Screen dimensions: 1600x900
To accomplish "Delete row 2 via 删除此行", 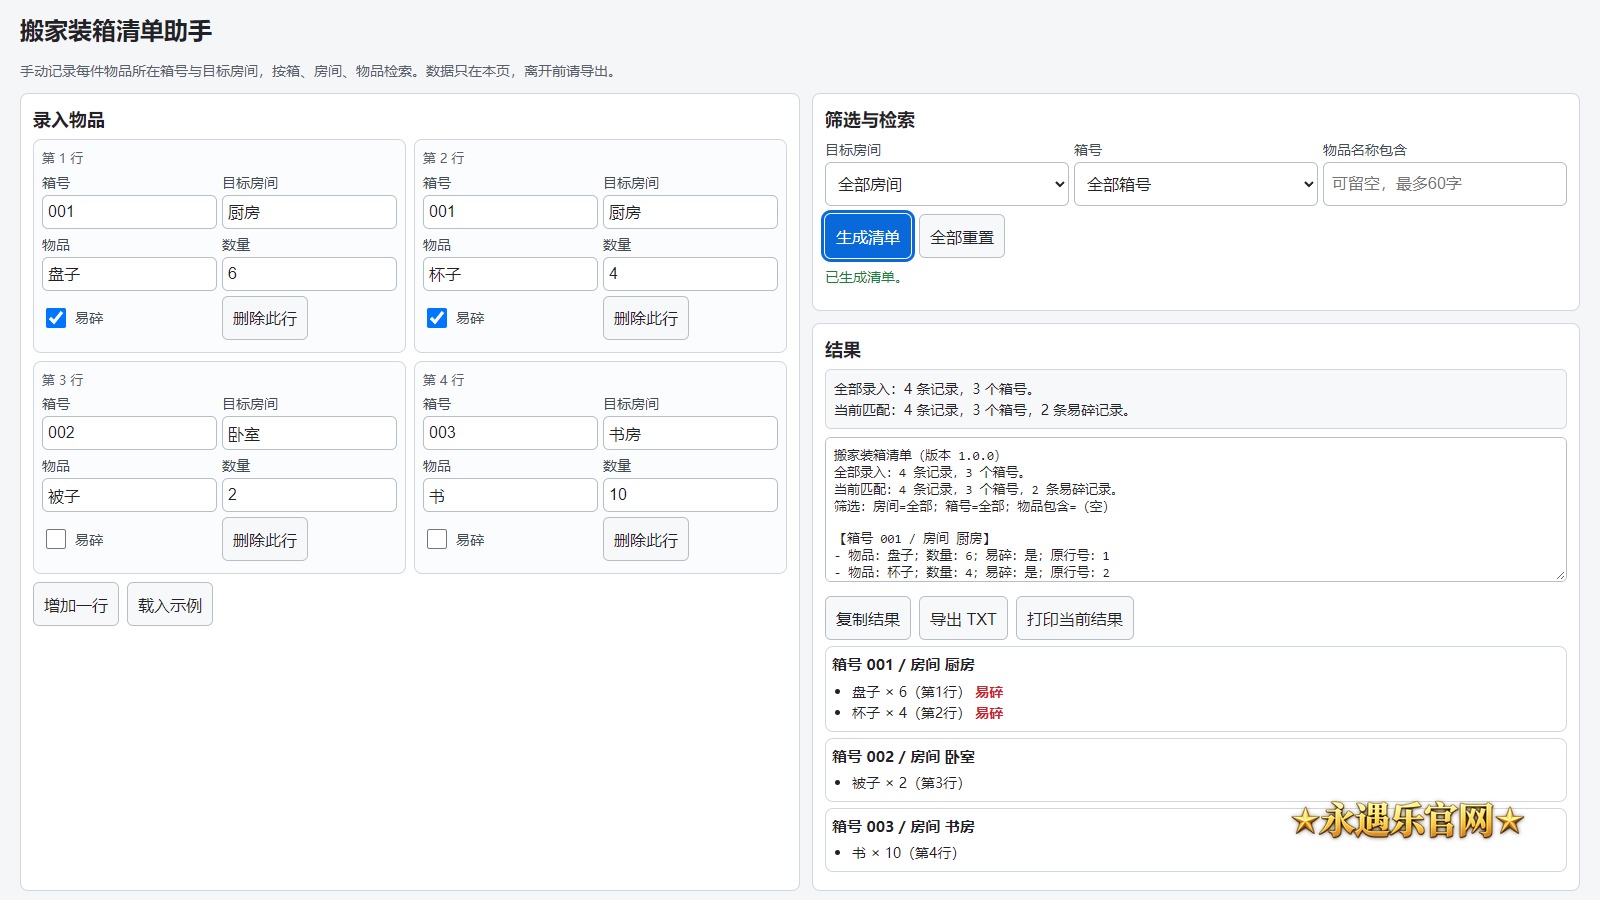I will click(646, 318).
